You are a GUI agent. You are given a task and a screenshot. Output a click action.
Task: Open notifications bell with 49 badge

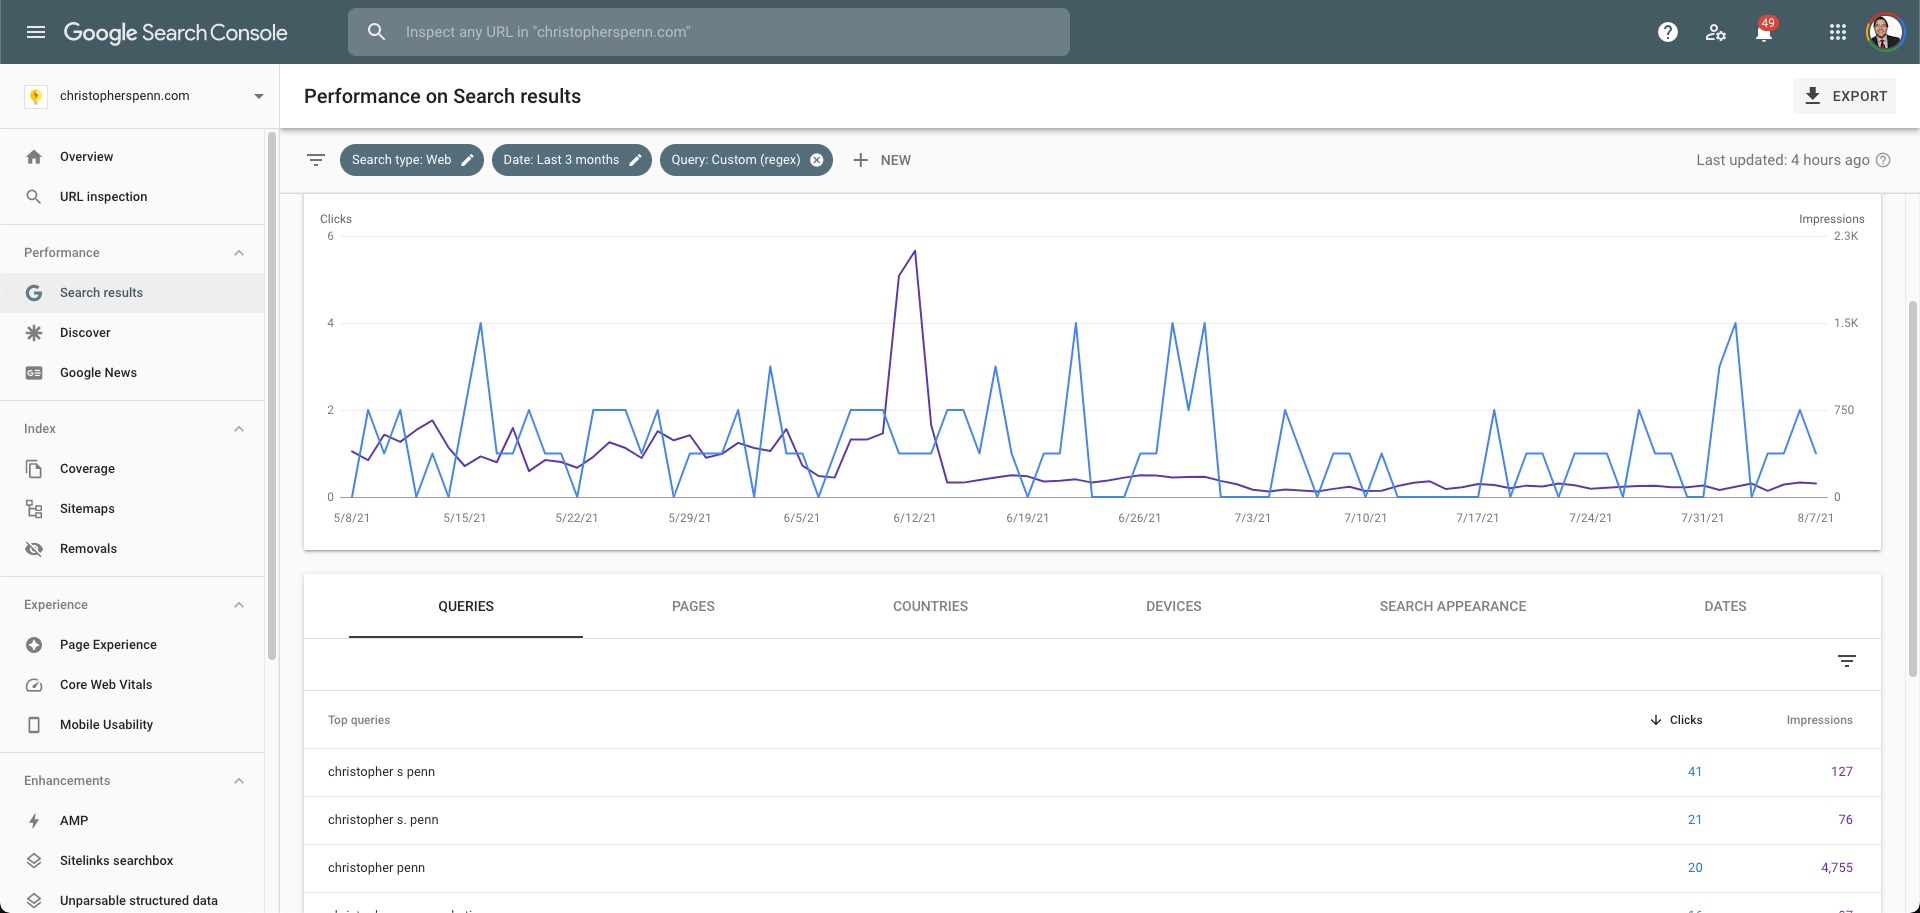[x=1764, y=32]
